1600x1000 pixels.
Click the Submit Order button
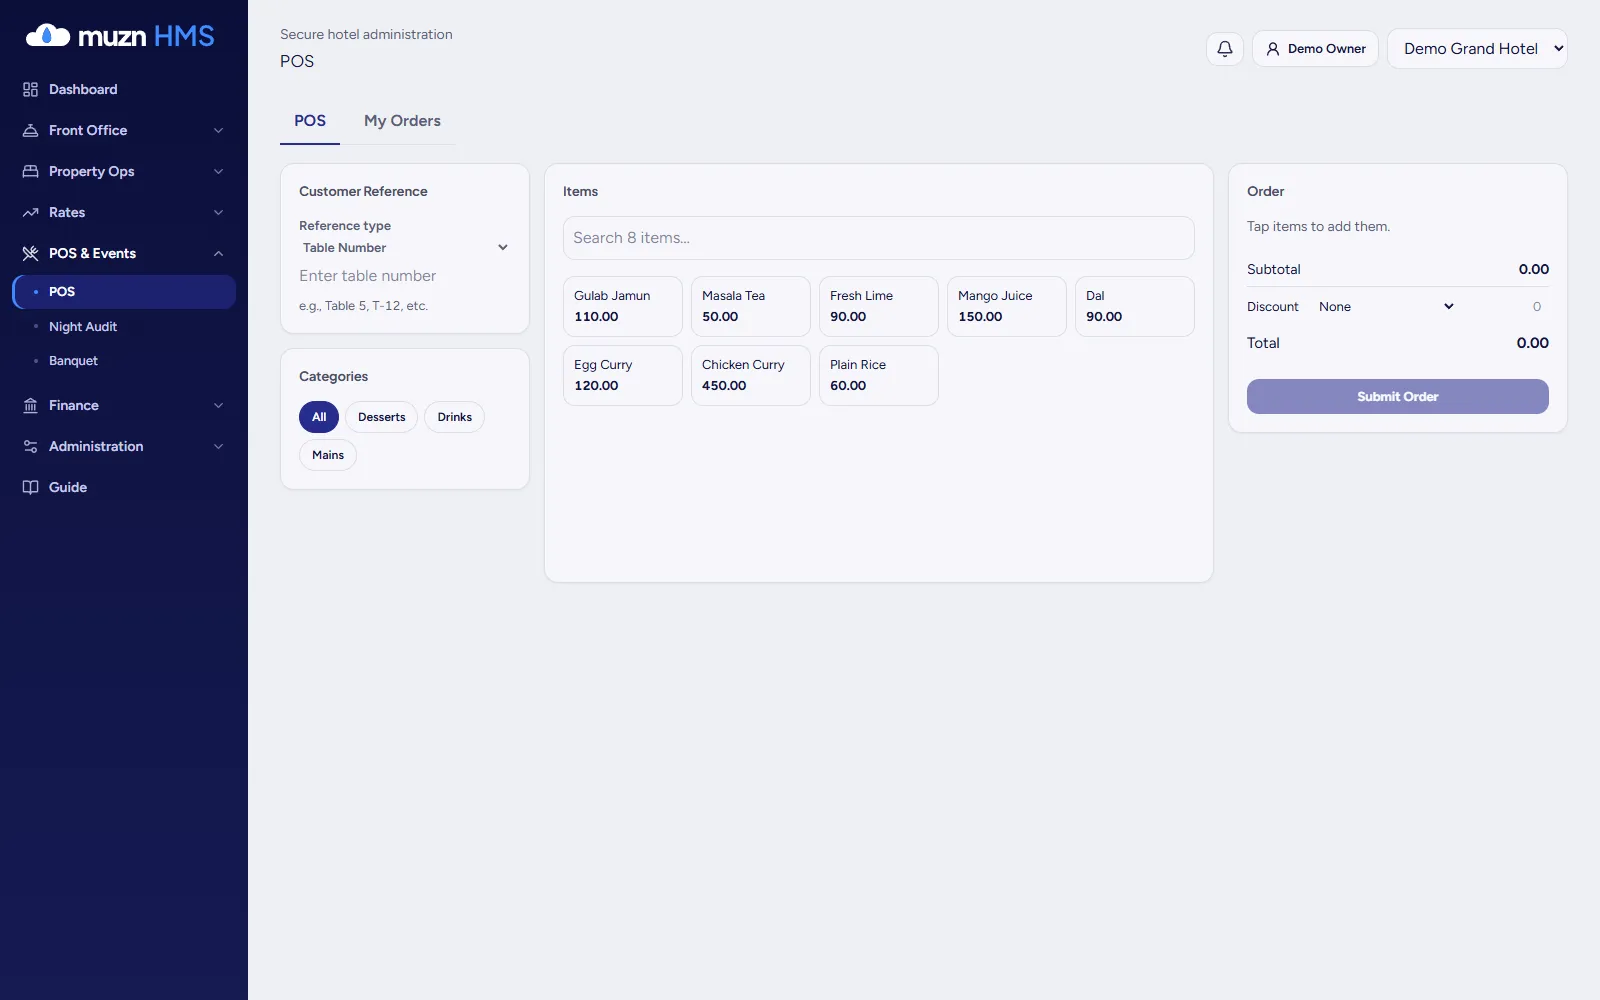pos(1397,396)
